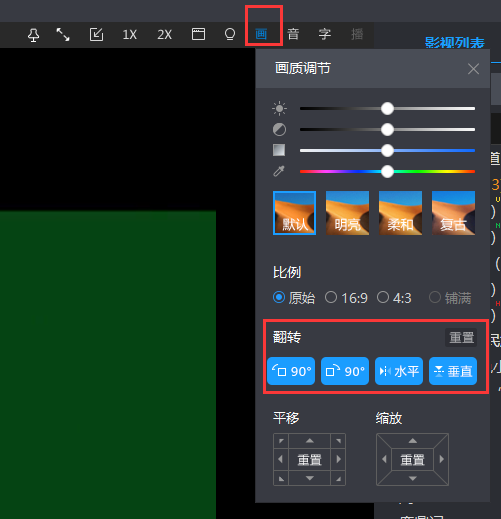Flip the video with 垂直 button
This screenshot has width=501, height=519.
[x=453, y=371]
